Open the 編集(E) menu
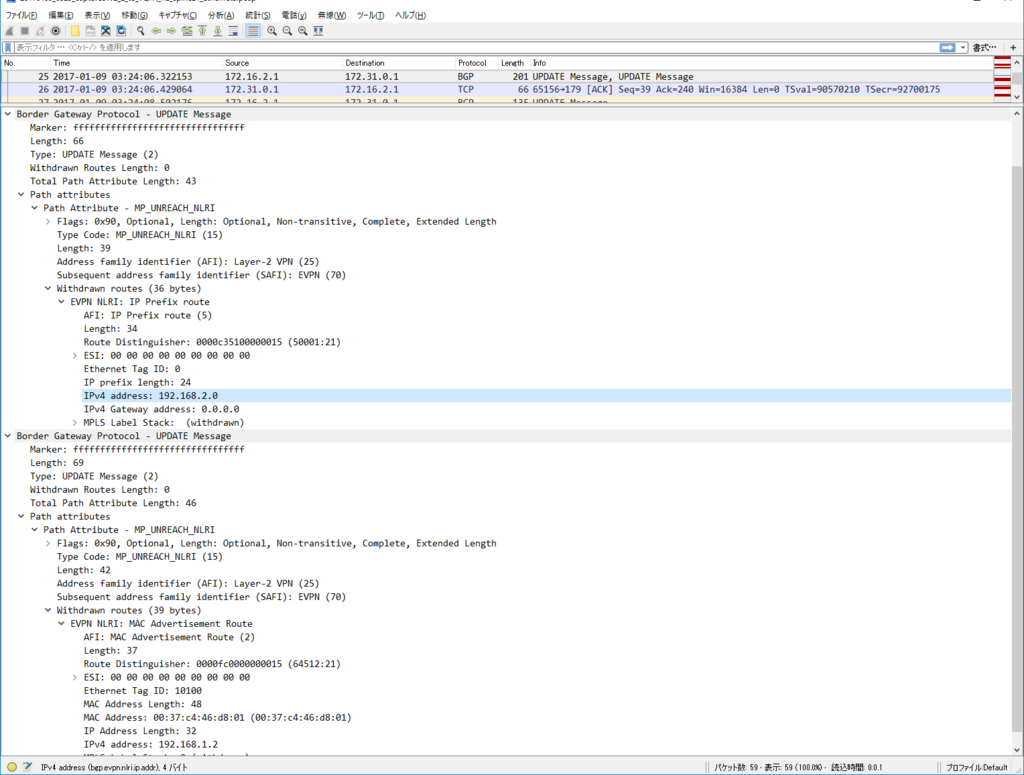 pyautogui.click(x=61, y=15)
